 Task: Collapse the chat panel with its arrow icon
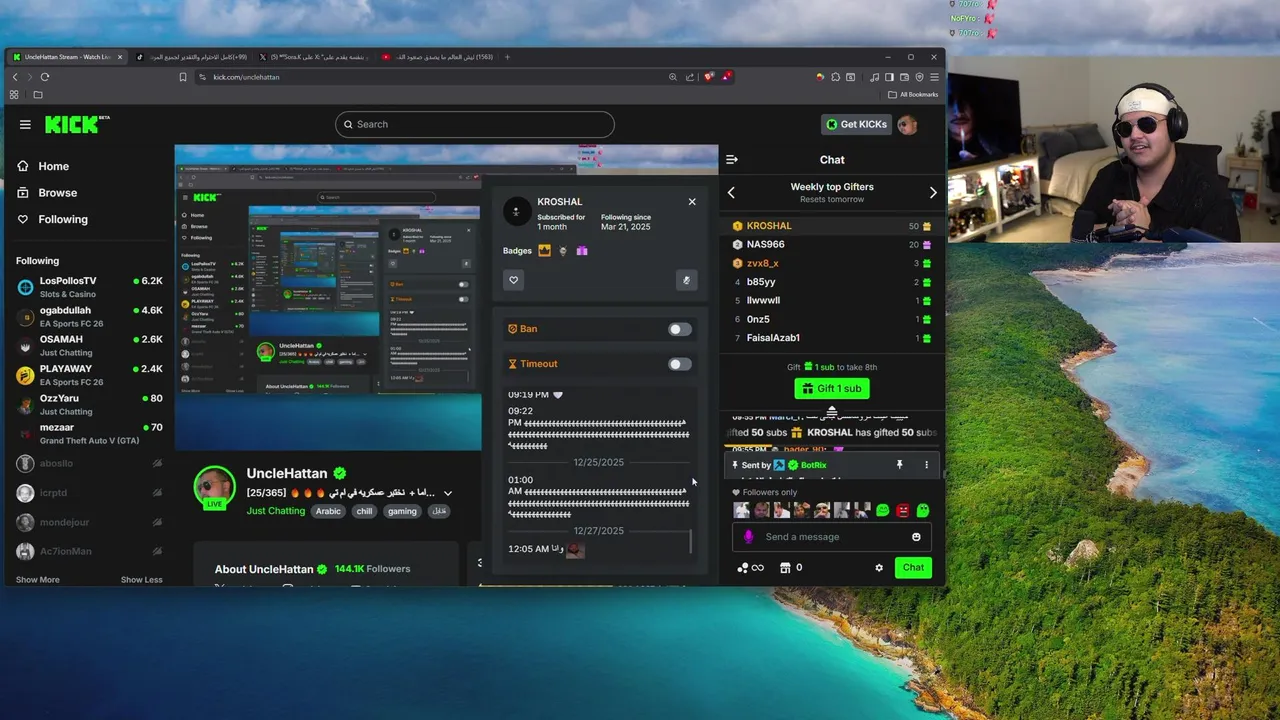tap(732, 159)
